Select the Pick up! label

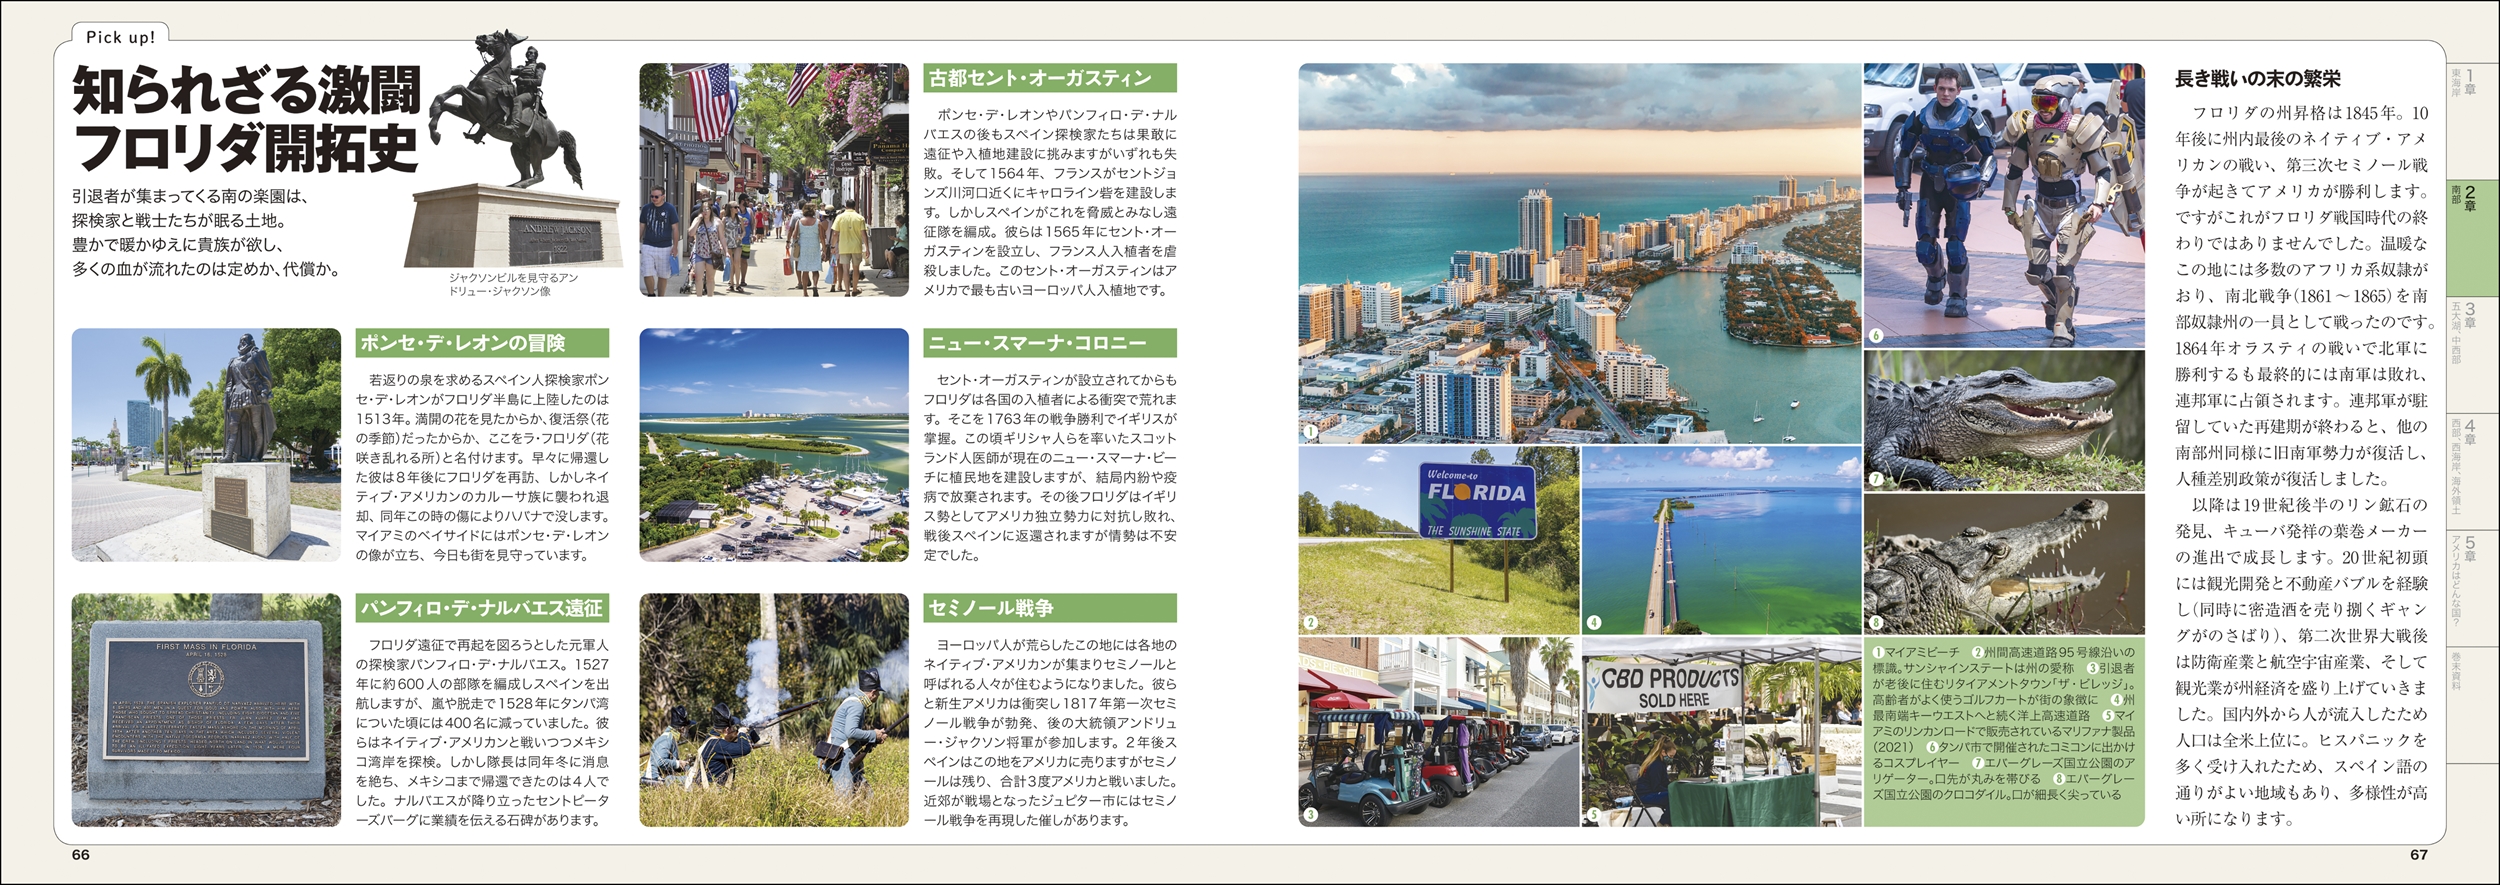[120, 37]
